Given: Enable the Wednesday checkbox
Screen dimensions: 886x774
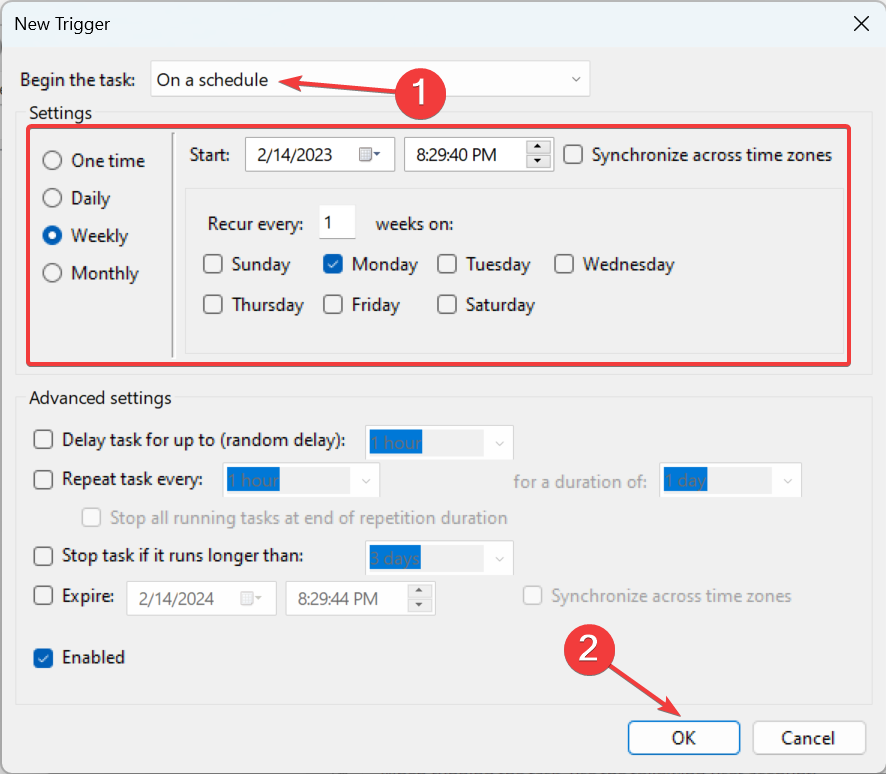Looking at the screenshot, I should click(564, 264).
